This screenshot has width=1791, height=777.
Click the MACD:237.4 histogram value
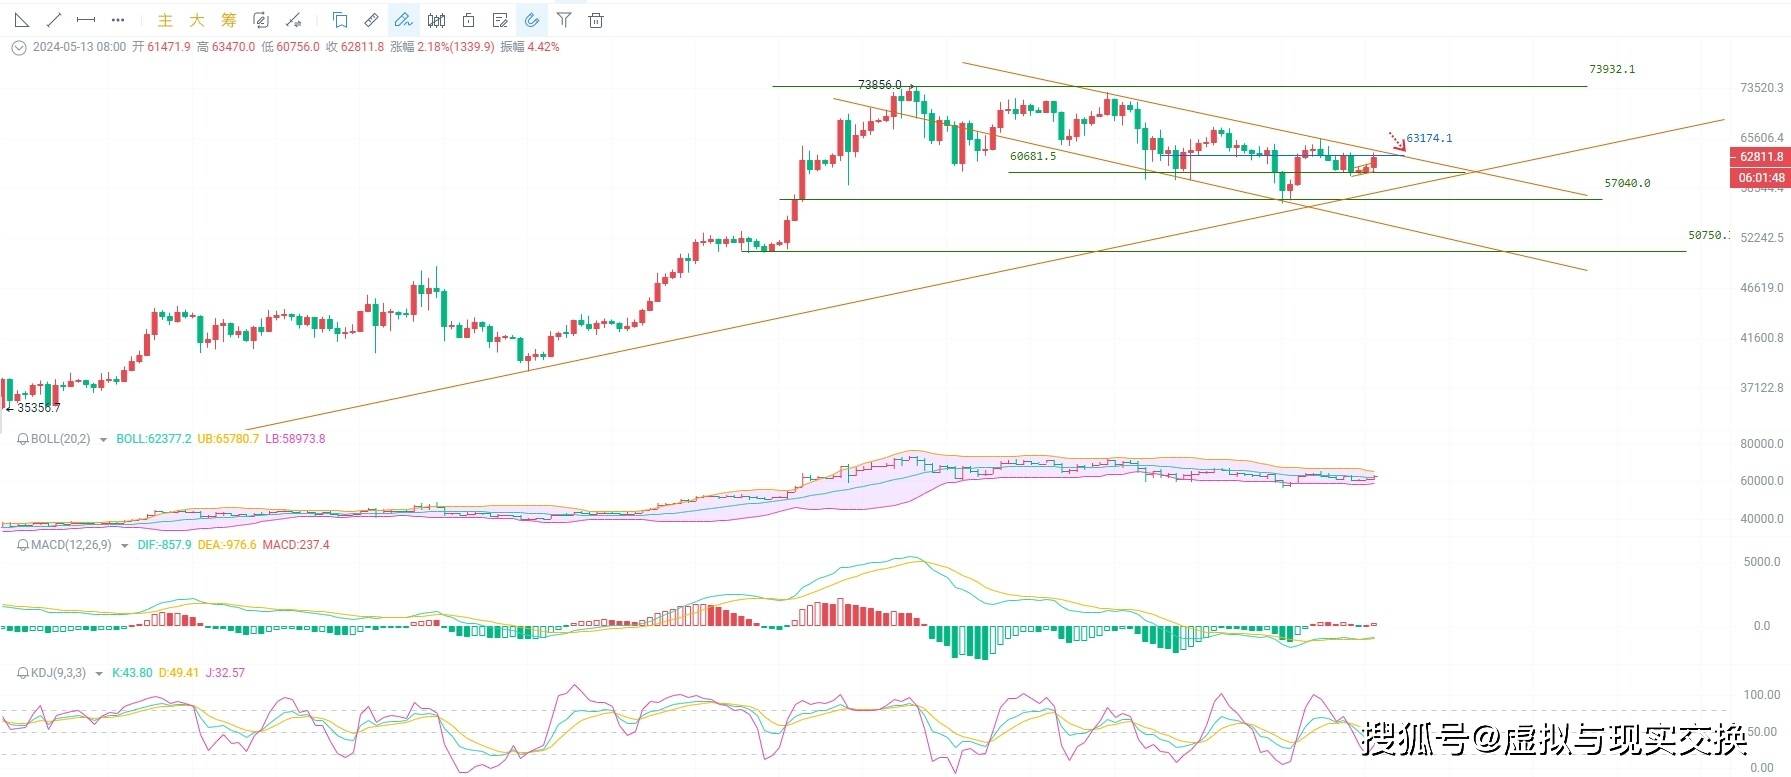[296, 545]
